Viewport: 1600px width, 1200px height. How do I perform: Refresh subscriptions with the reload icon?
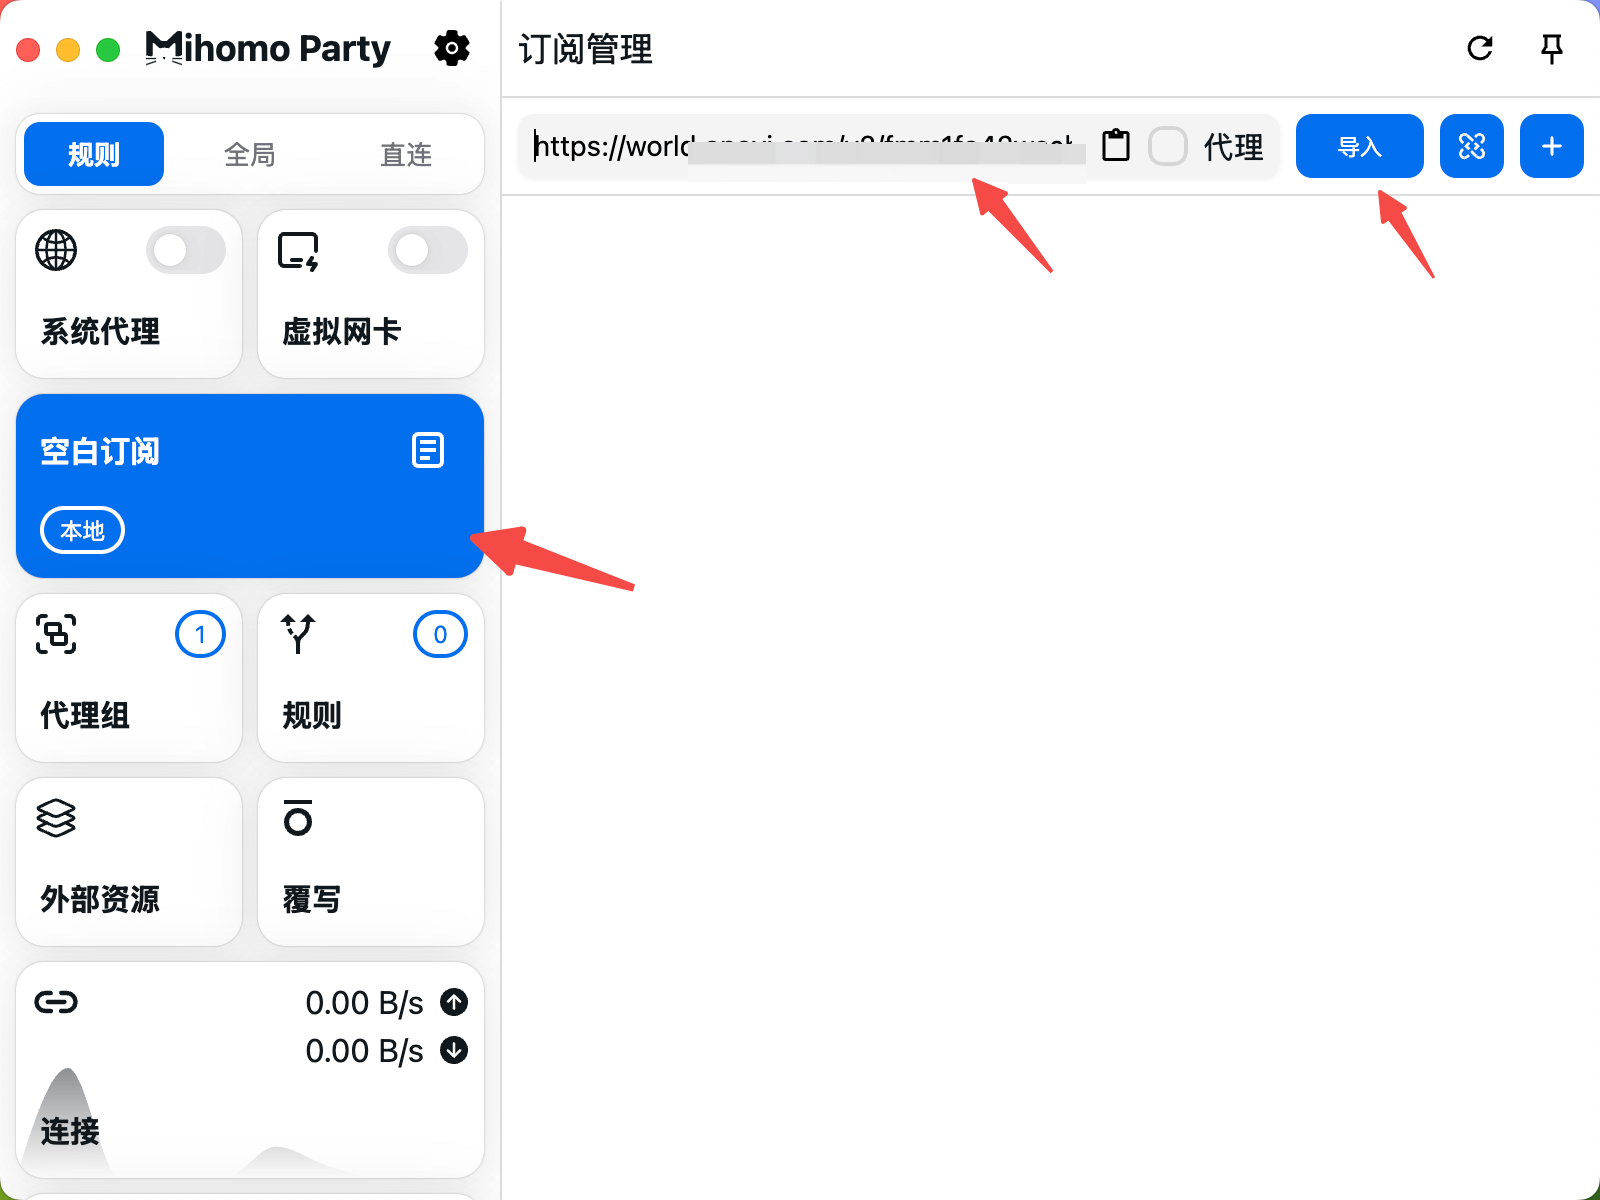pyautogui.click(x=1480, y=48)
